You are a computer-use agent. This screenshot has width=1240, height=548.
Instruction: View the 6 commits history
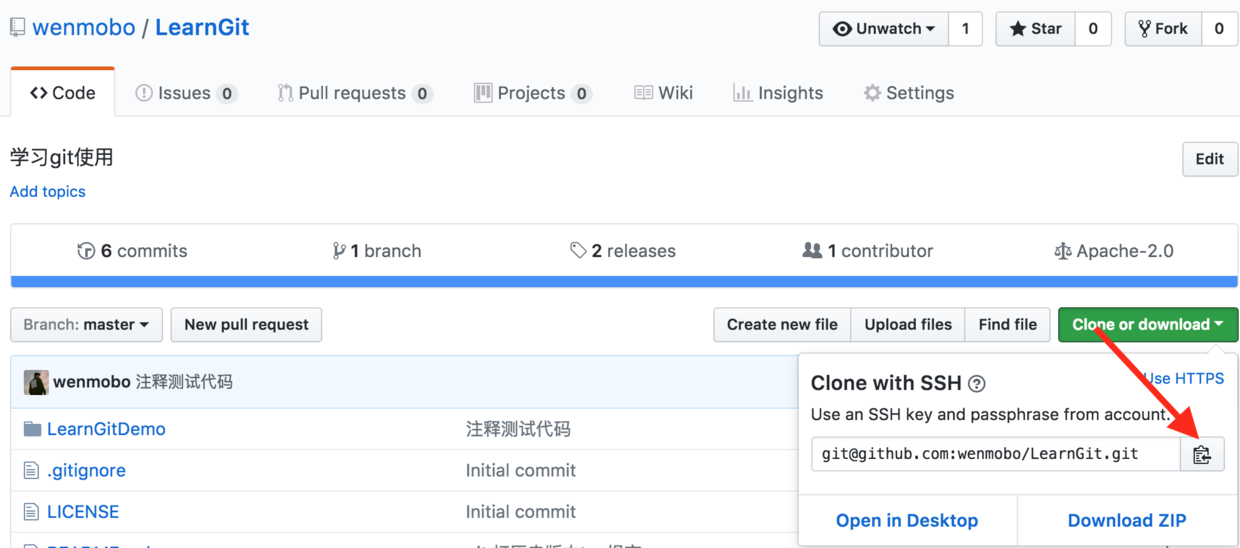[132, 251]
